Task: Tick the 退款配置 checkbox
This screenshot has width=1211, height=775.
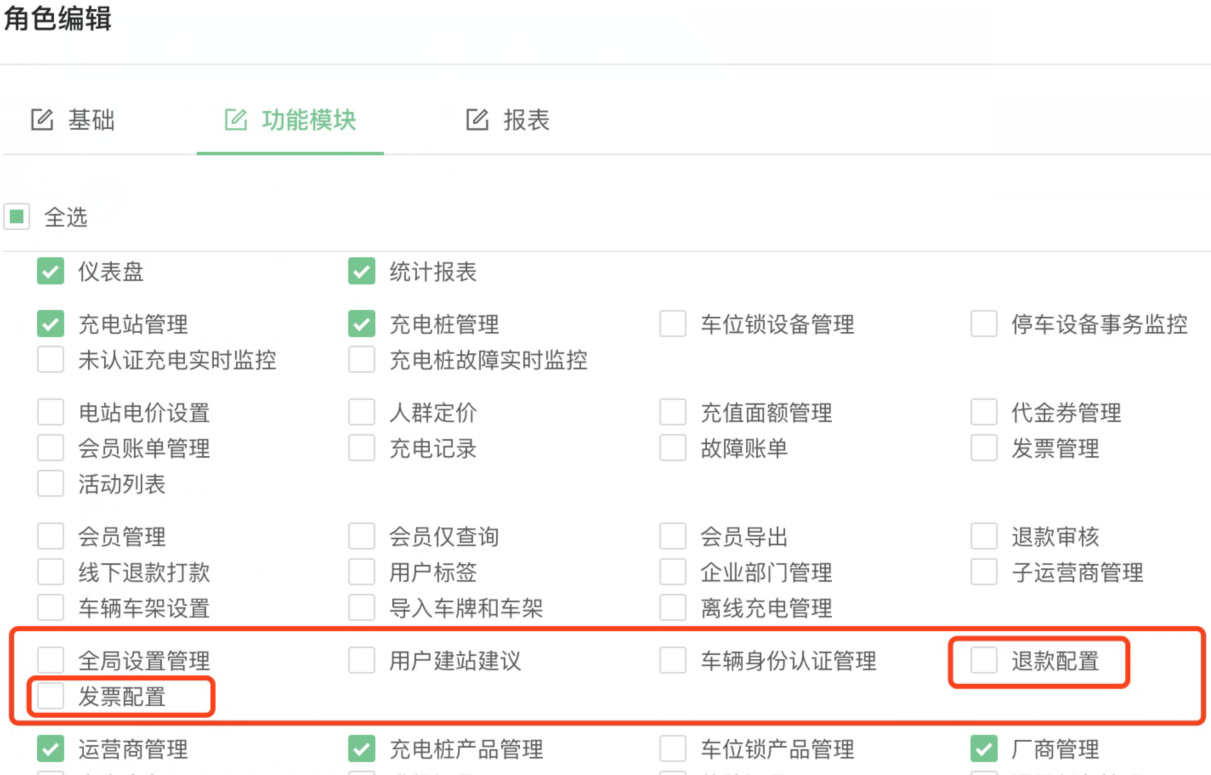Action: (984, 660)
